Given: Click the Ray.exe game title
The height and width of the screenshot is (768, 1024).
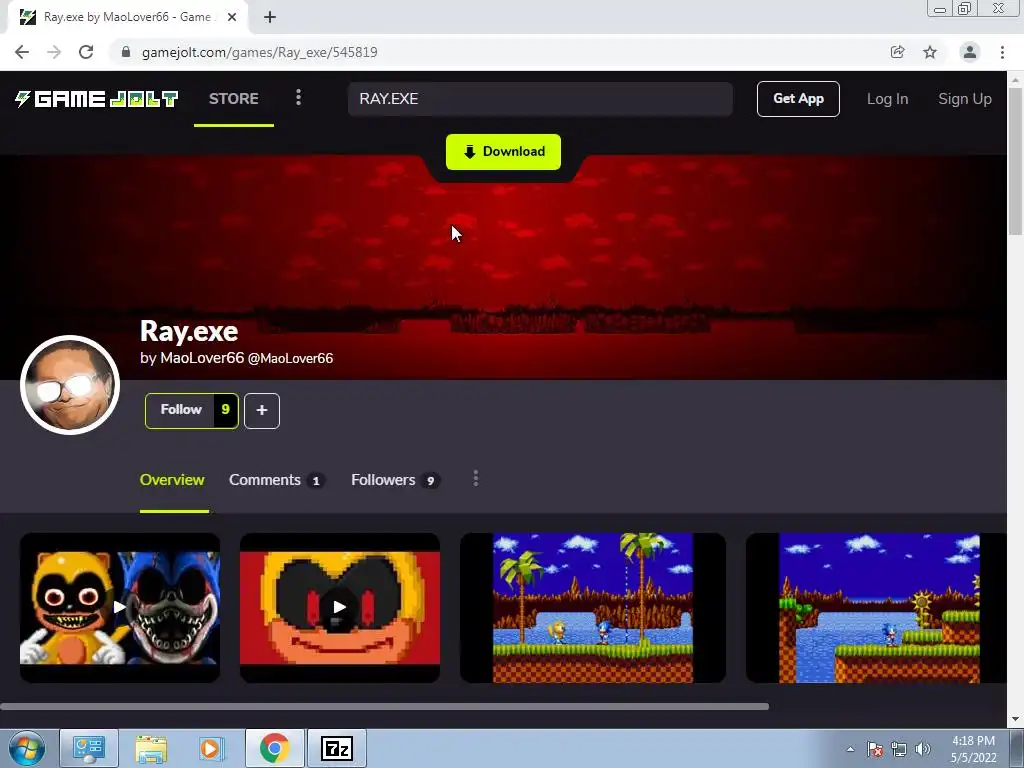Looking at the screenshot, I should [x=189, y=331].
